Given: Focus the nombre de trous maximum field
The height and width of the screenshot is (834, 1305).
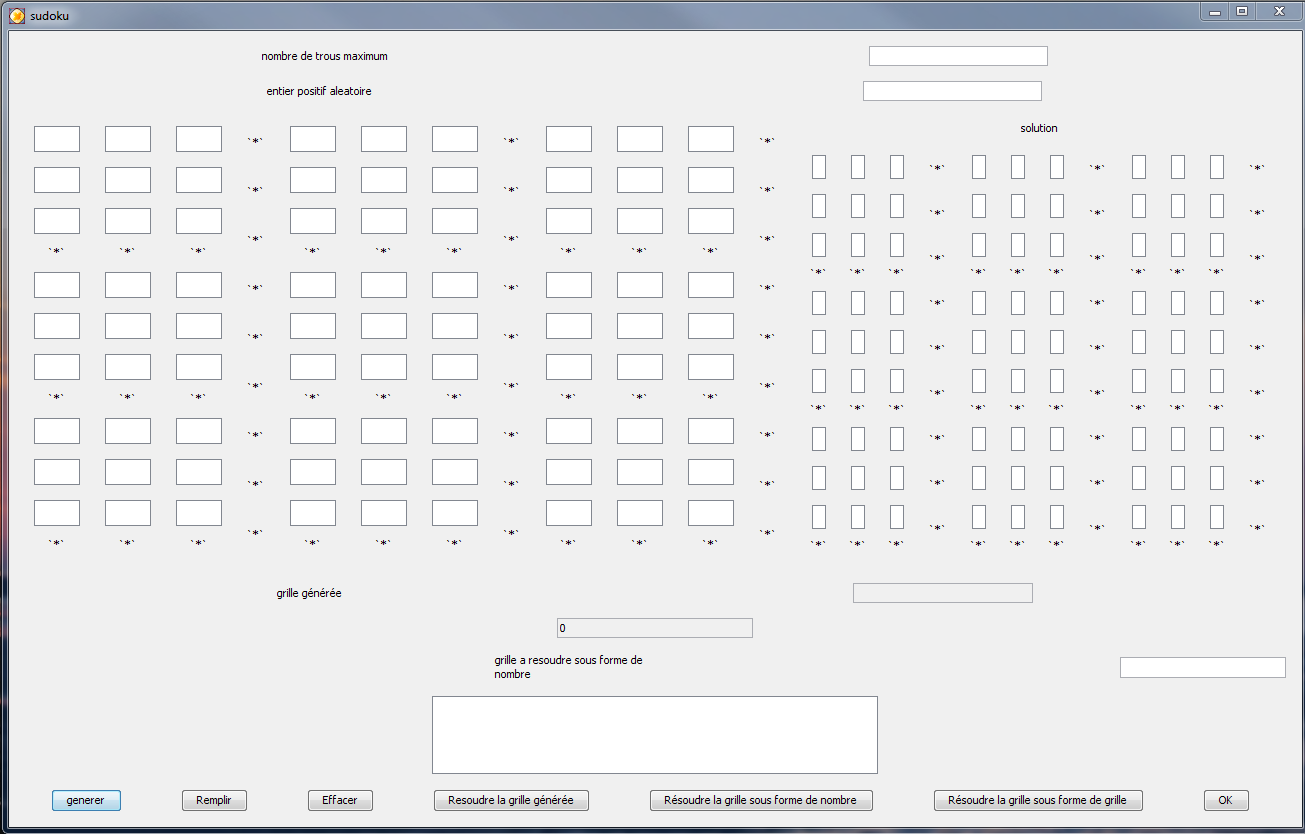Looking at the screenshot, I should click(957, 56).
